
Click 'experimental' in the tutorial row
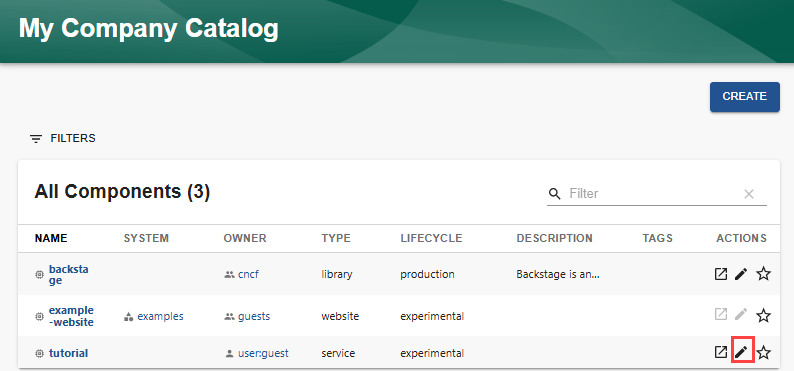coord(432,353)
